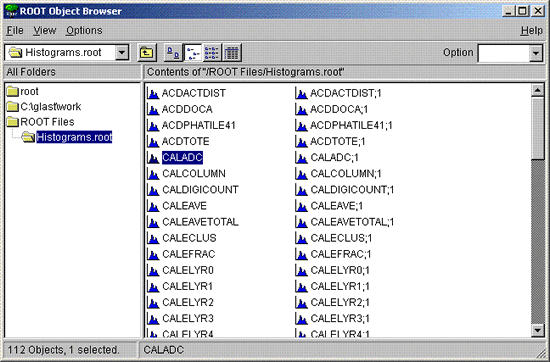Open the Options menu
The image size is (550, 362).
point(84,31)
